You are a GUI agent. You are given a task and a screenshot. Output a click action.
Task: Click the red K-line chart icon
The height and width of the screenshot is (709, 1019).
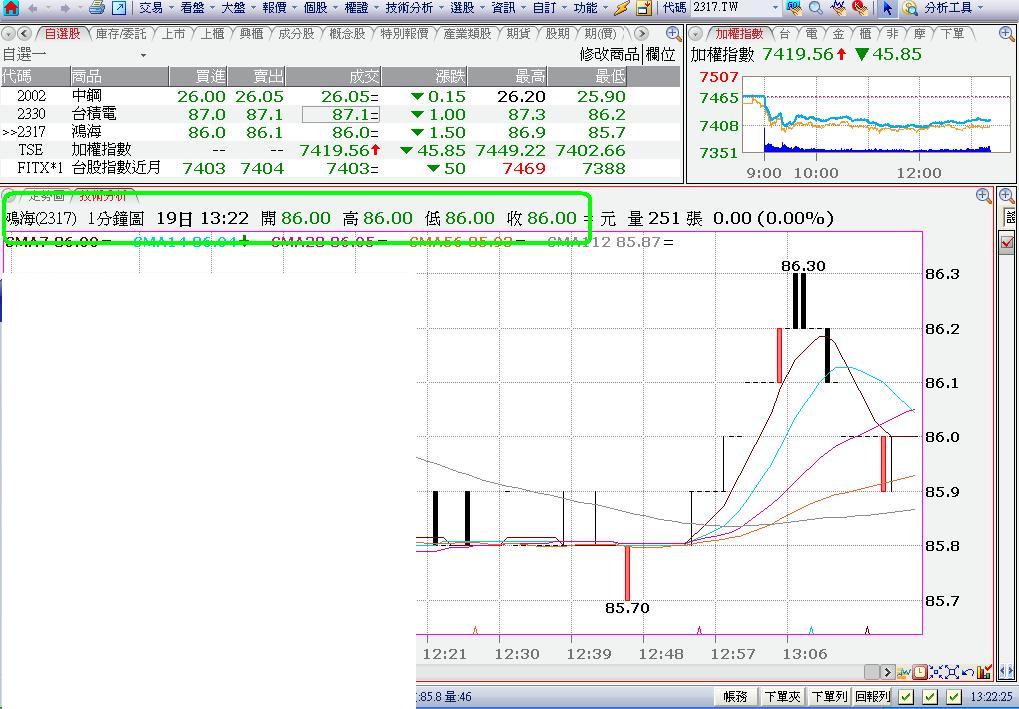860,8
